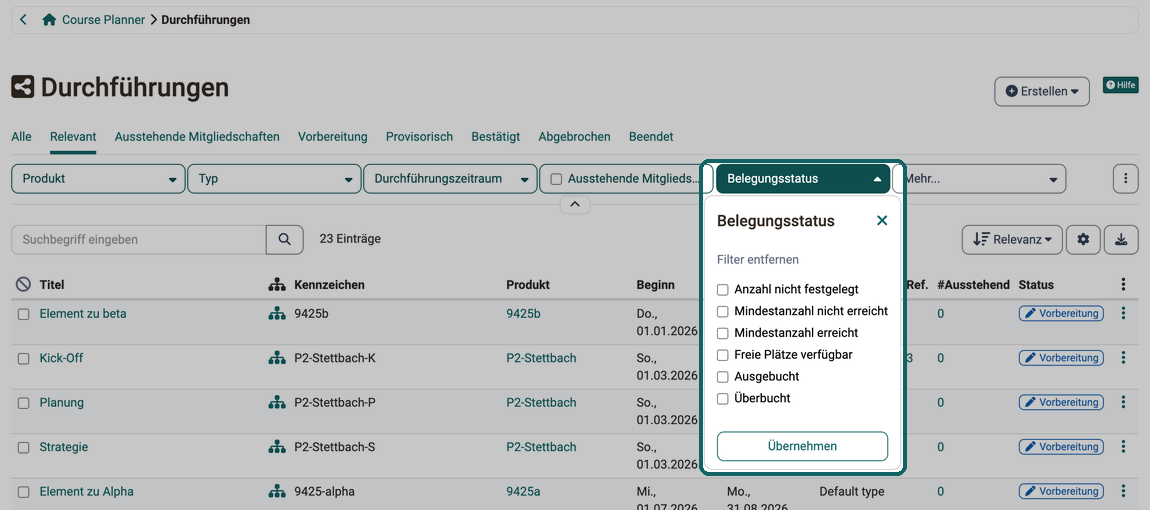Expand the Produkt filter dropdown
The width and height of the screenshot is (1150, 510).
click(x=98, y=178)
